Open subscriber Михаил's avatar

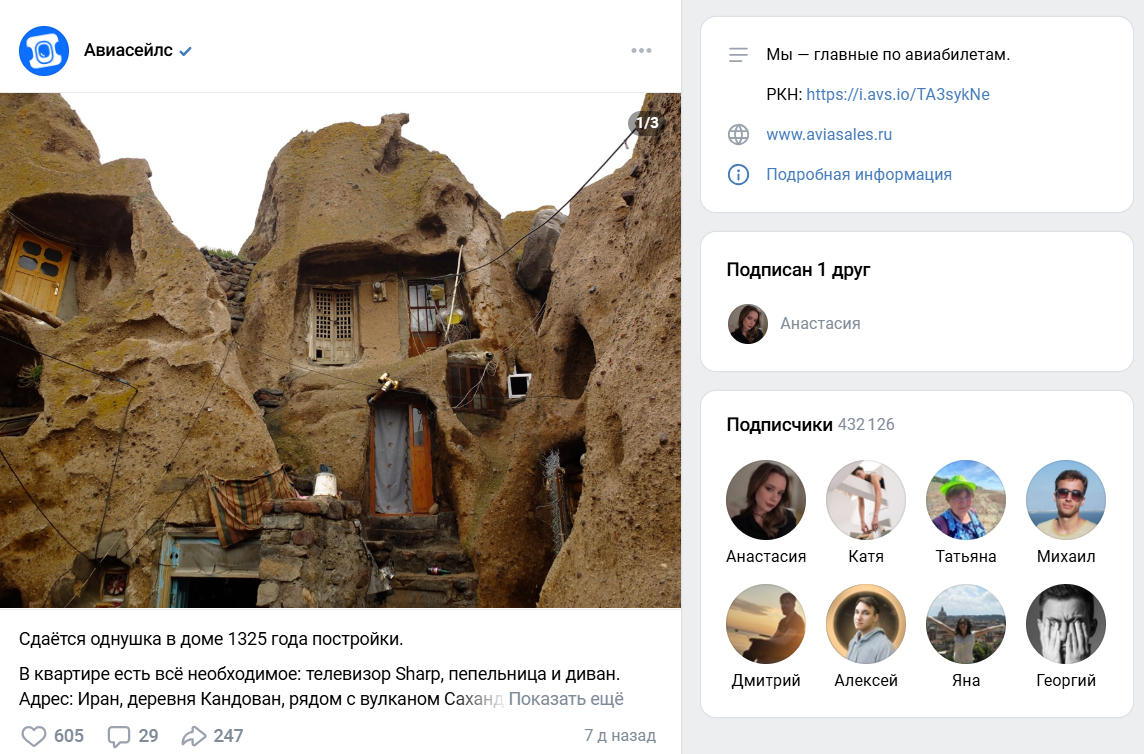tap(1066, 500)
